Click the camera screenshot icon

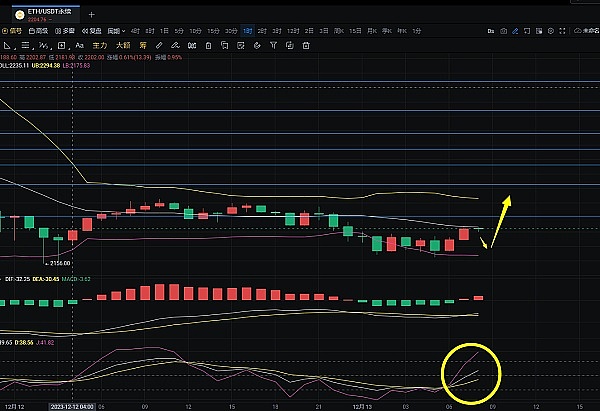(x=502, y=32)
